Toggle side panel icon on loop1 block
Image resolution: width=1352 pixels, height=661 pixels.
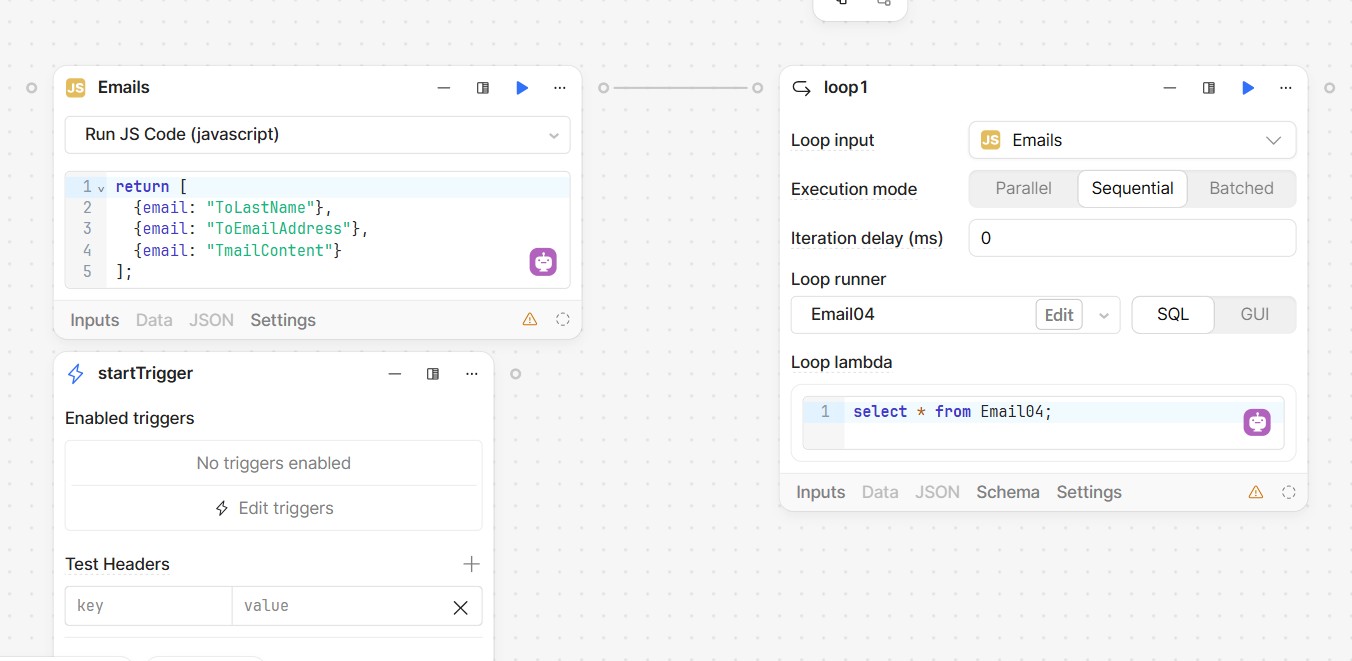coord(1209,88)
